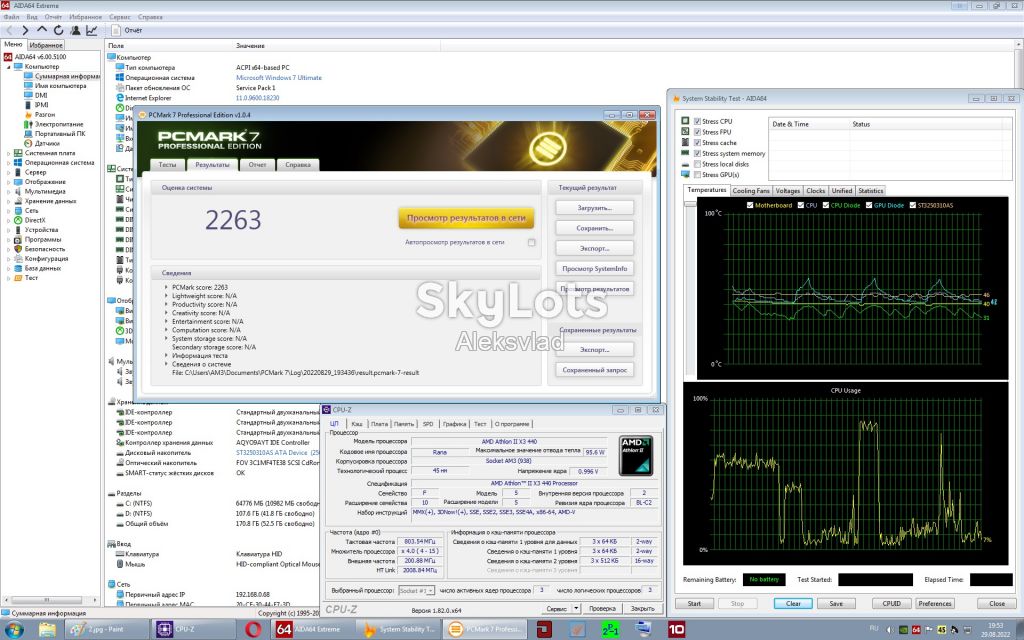Expand Сервер tree node
Screen dimensions: 1024x640
coord(8,172)
